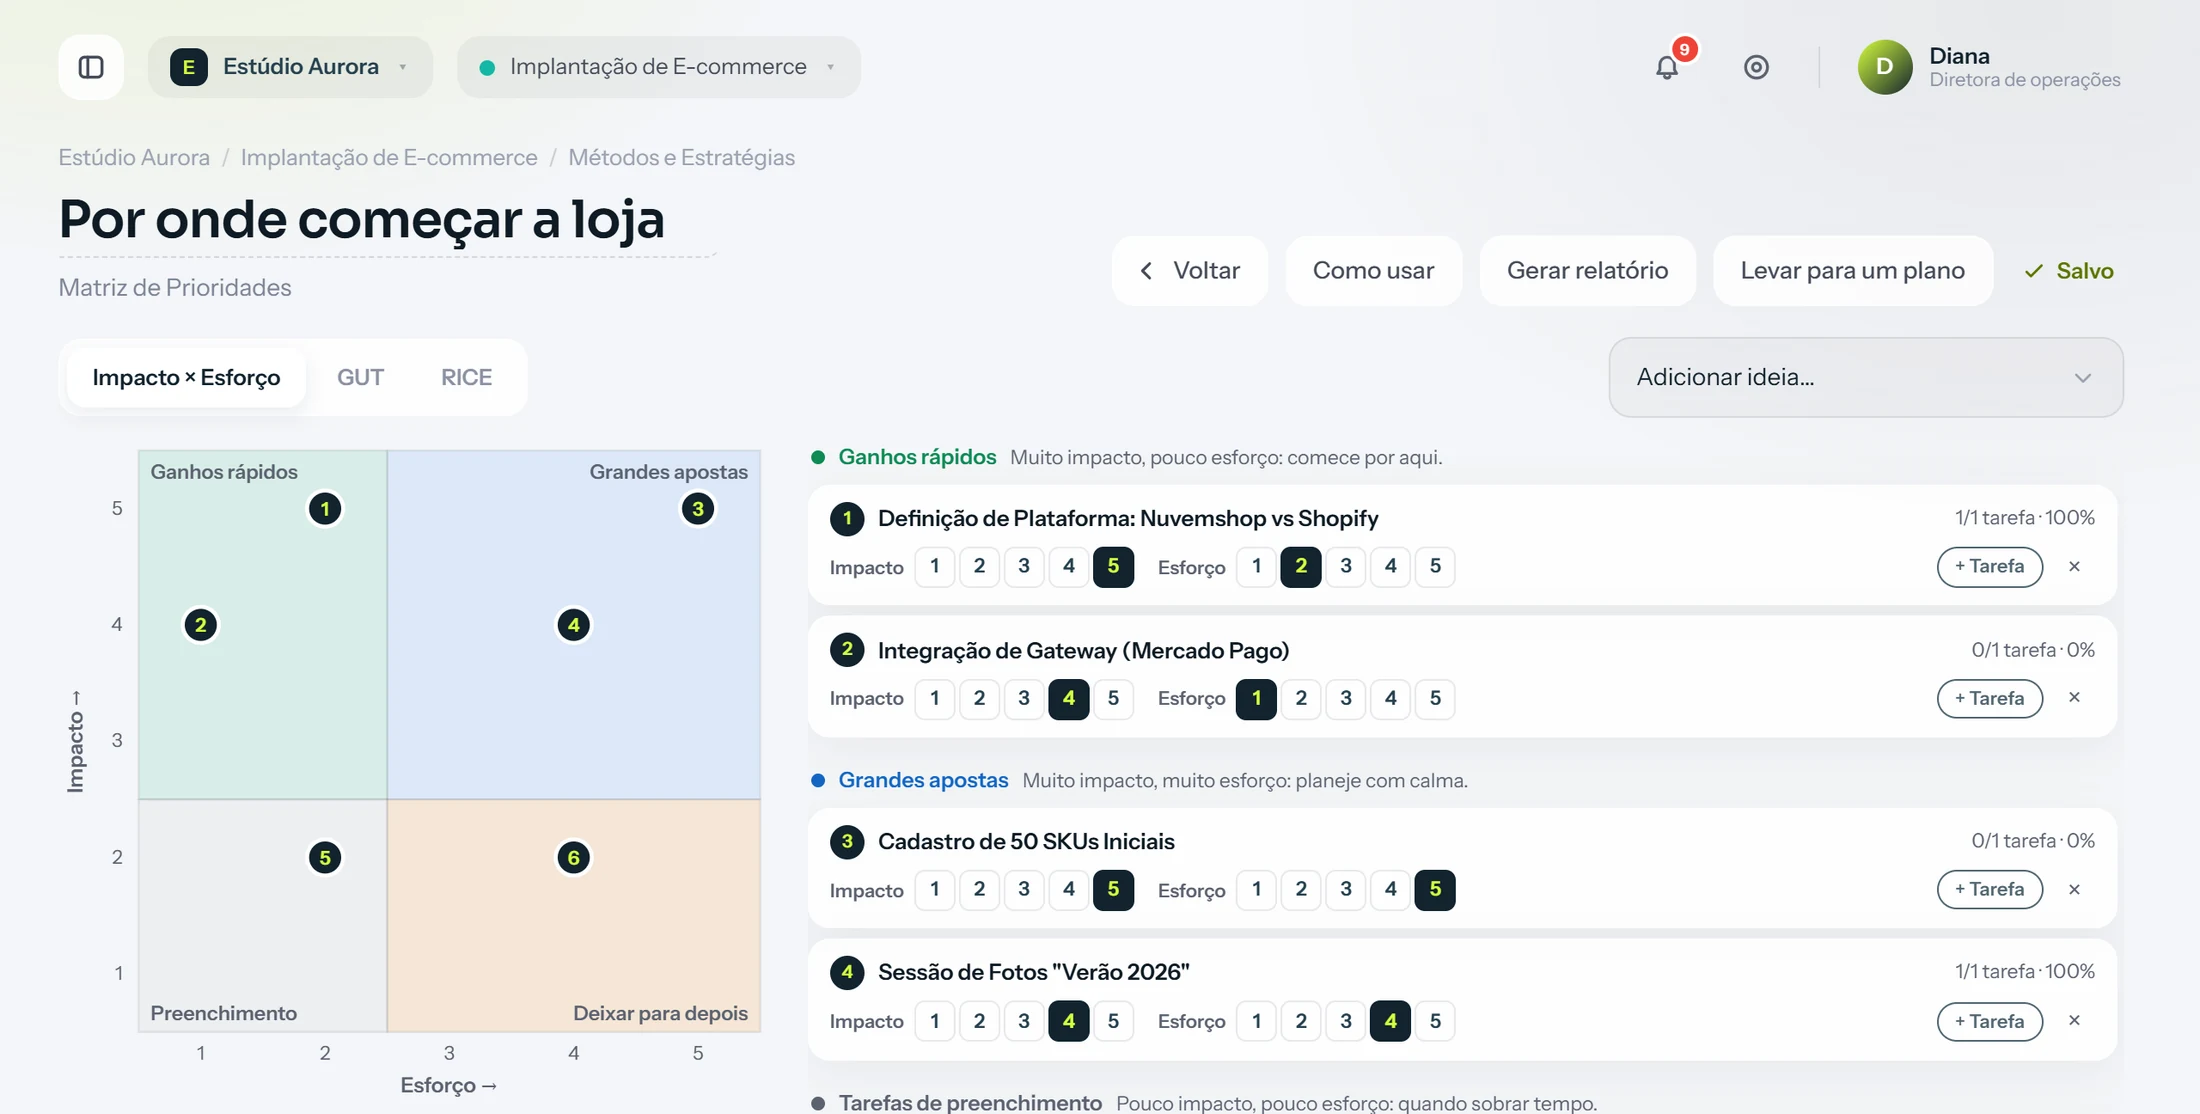The width and height of the screenshot is (2200, 1114).
Task: Set Impacto to 3 for Cadastro de 50 SKUs
Action: tap(1024, 889)
